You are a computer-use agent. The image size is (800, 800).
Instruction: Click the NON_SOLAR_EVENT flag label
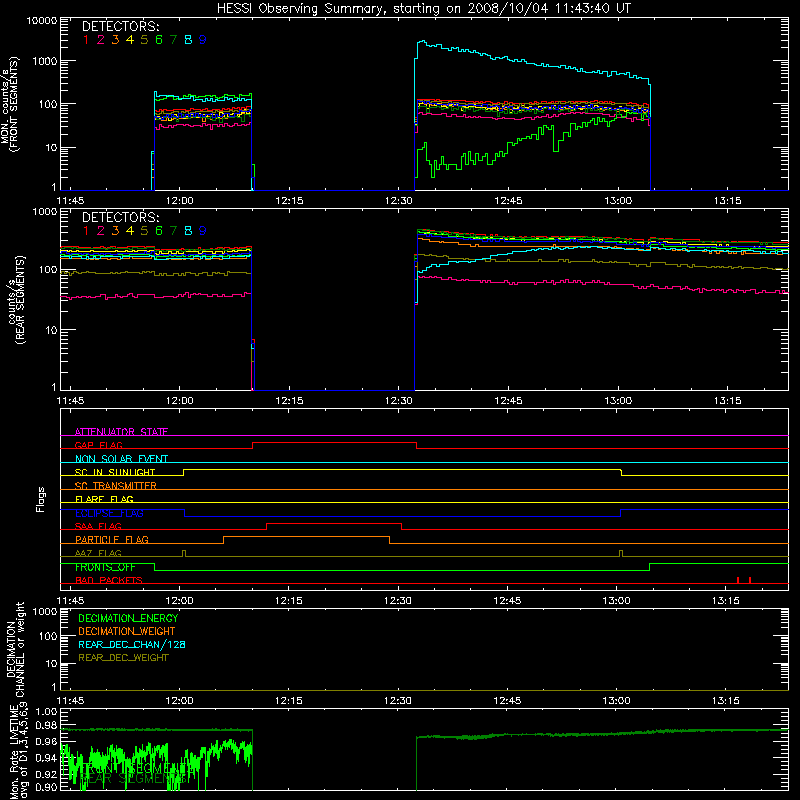point(121,459)
